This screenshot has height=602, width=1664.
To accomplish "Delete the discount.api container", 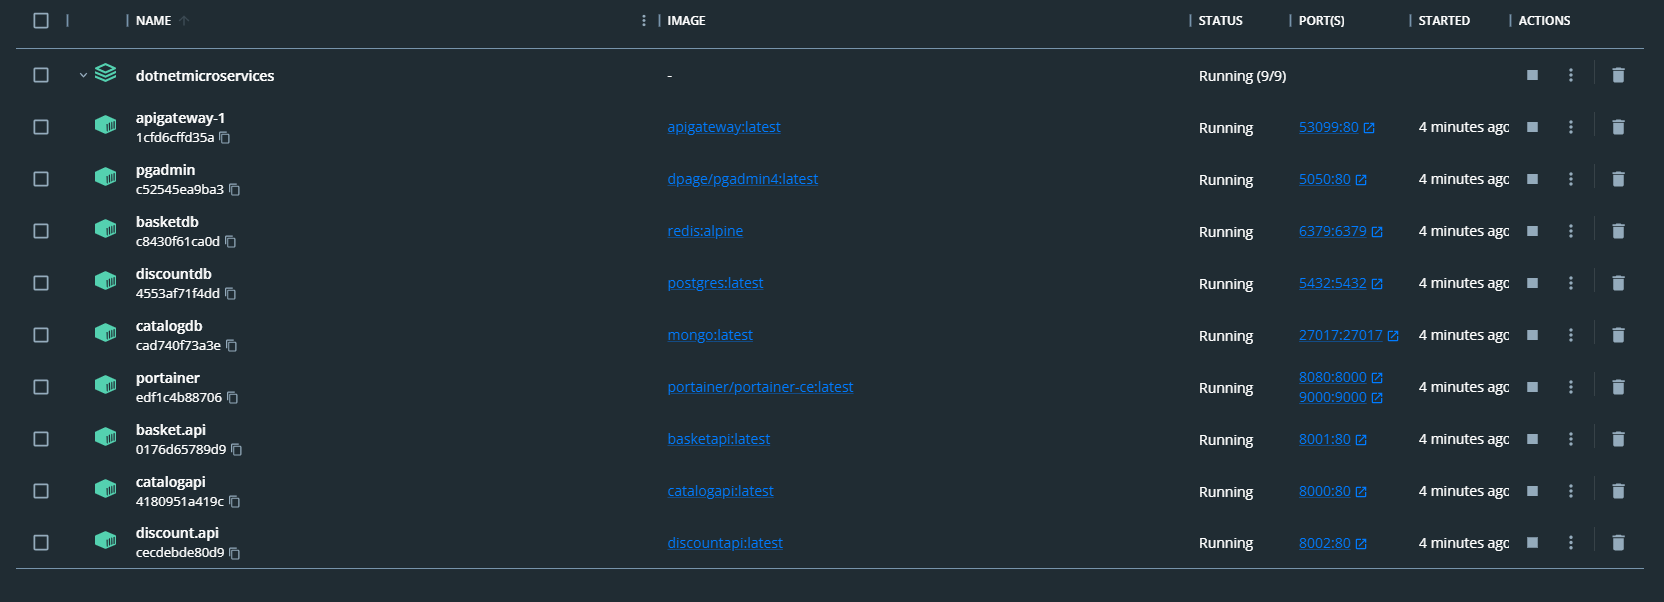I will (1618, 542).
